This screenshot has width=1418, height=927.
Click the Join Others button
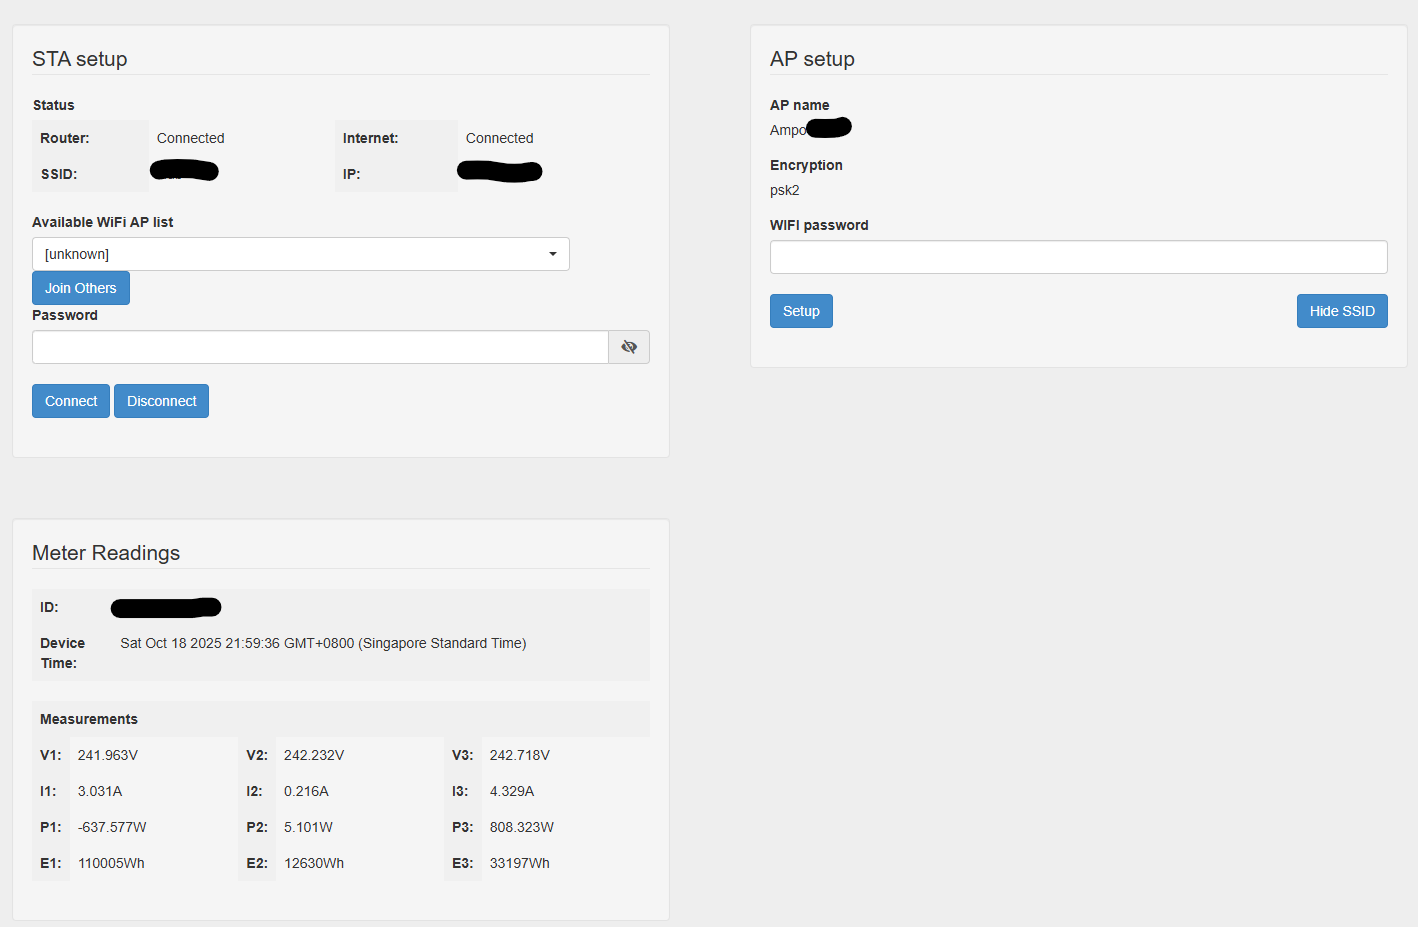[x=81, y=288]
